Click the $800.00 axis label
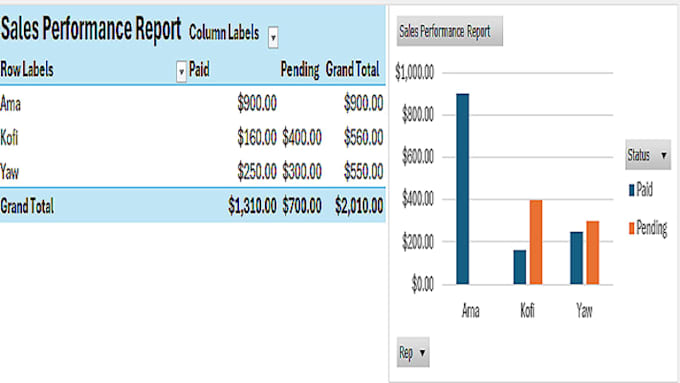 (x=418, y=115)
